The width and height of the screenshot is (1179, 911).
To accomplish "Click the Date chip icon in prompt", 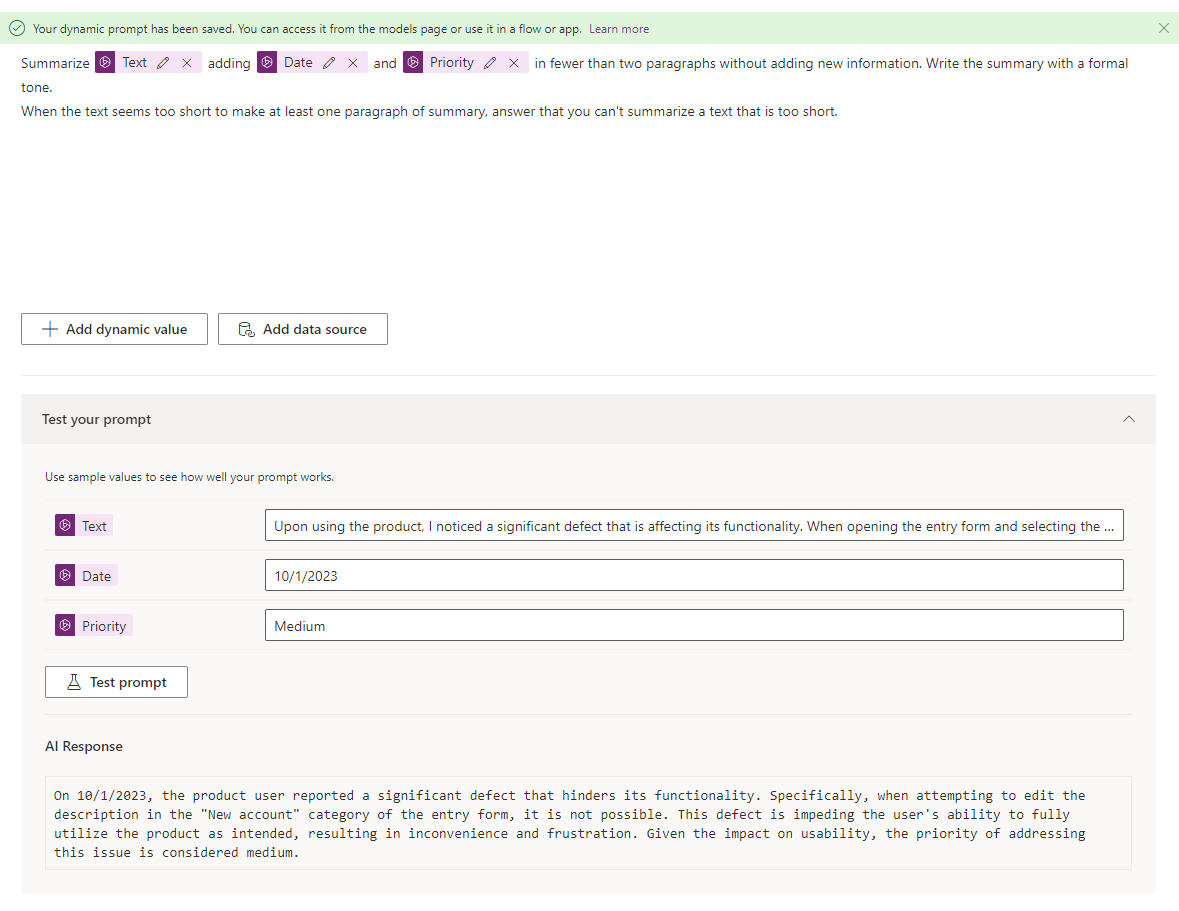I will click(x=267, y=62).
